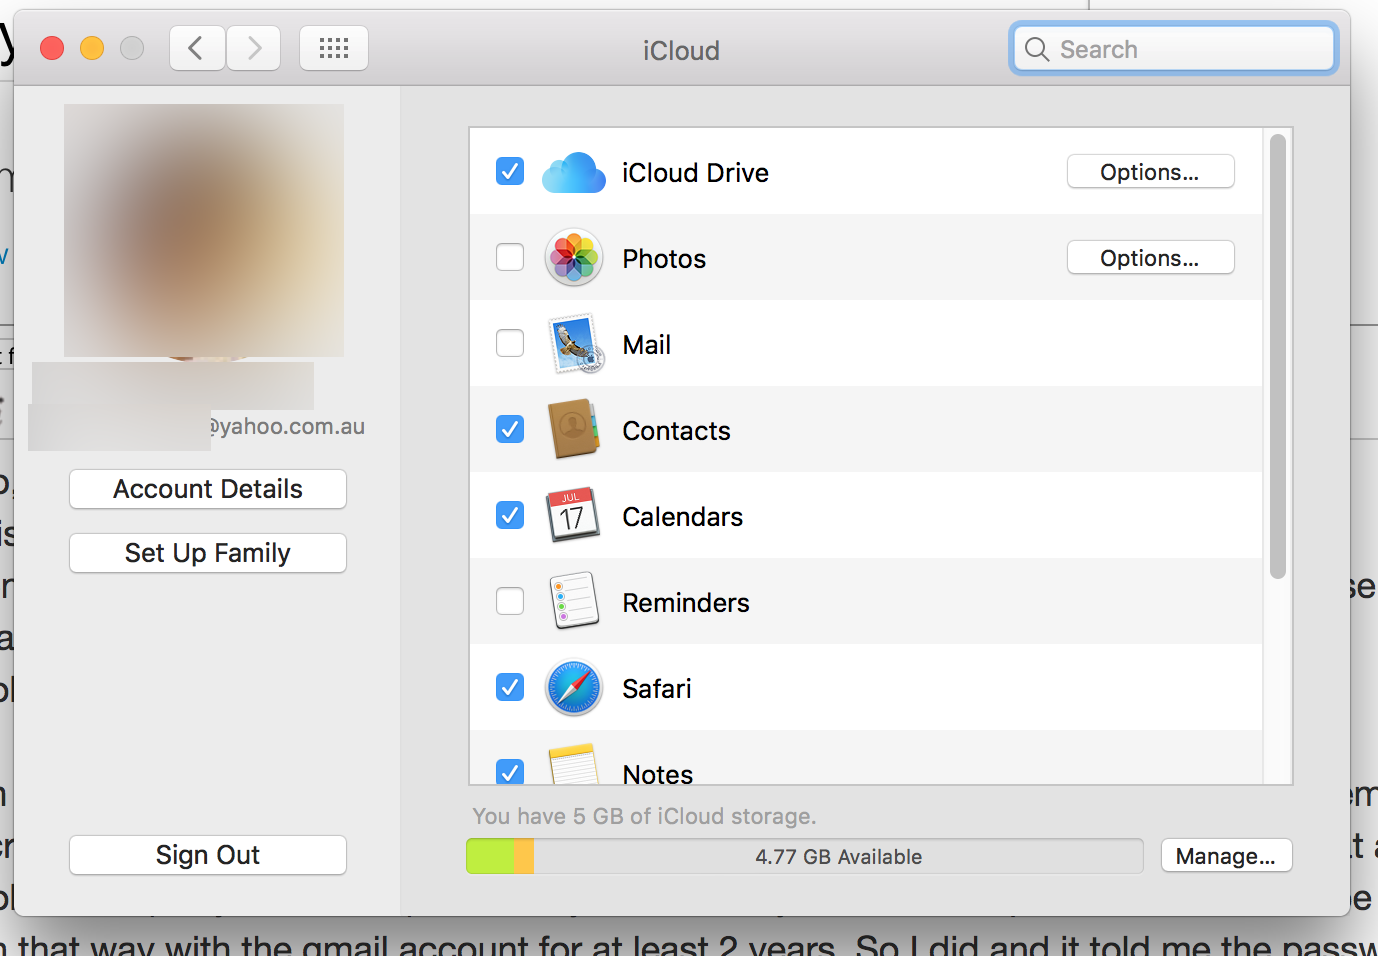Select the Safari label
Viewport: 1378px width, 956px height.
tap(656, 689)
